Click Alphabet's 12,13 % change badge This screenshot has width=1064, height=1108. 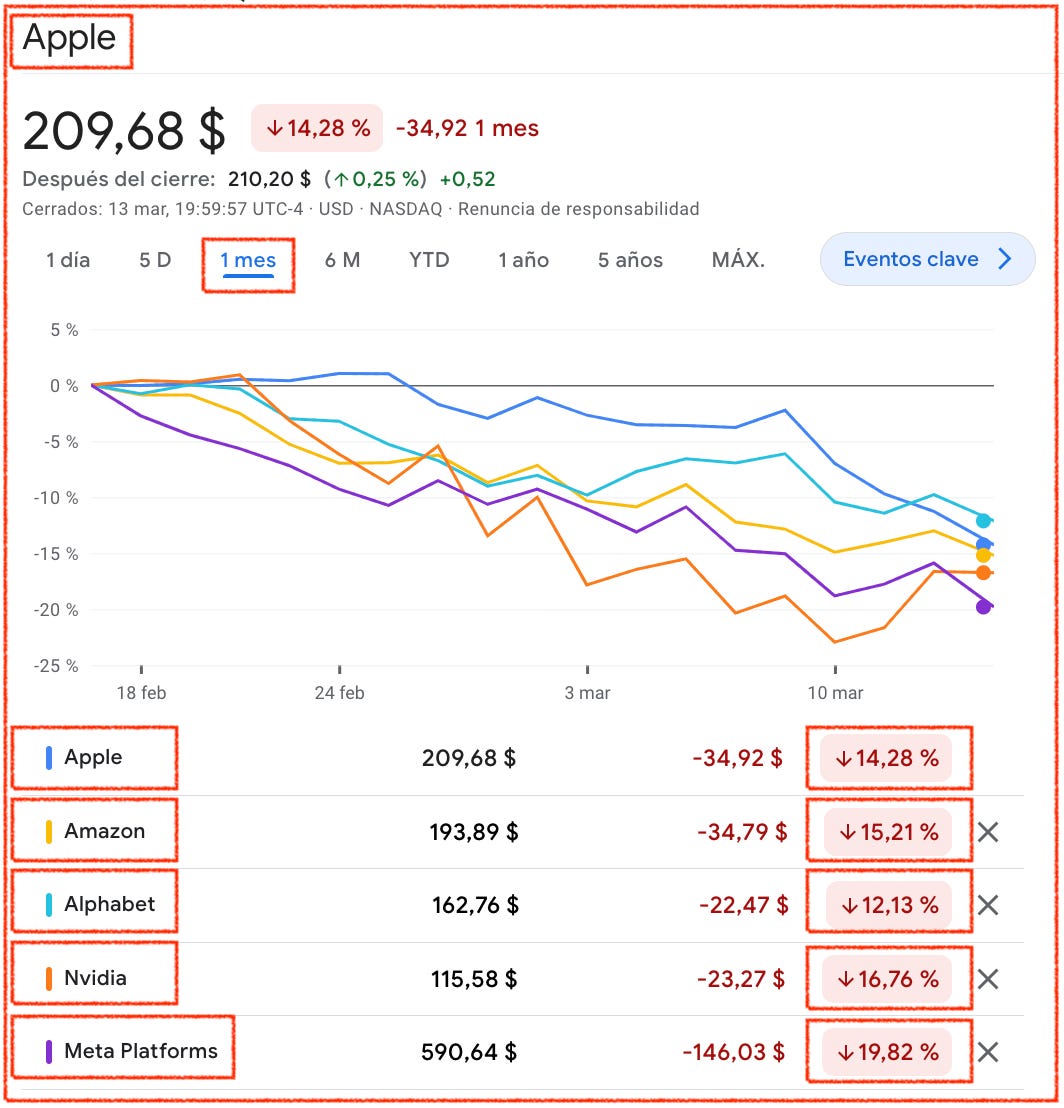point(889,905)
